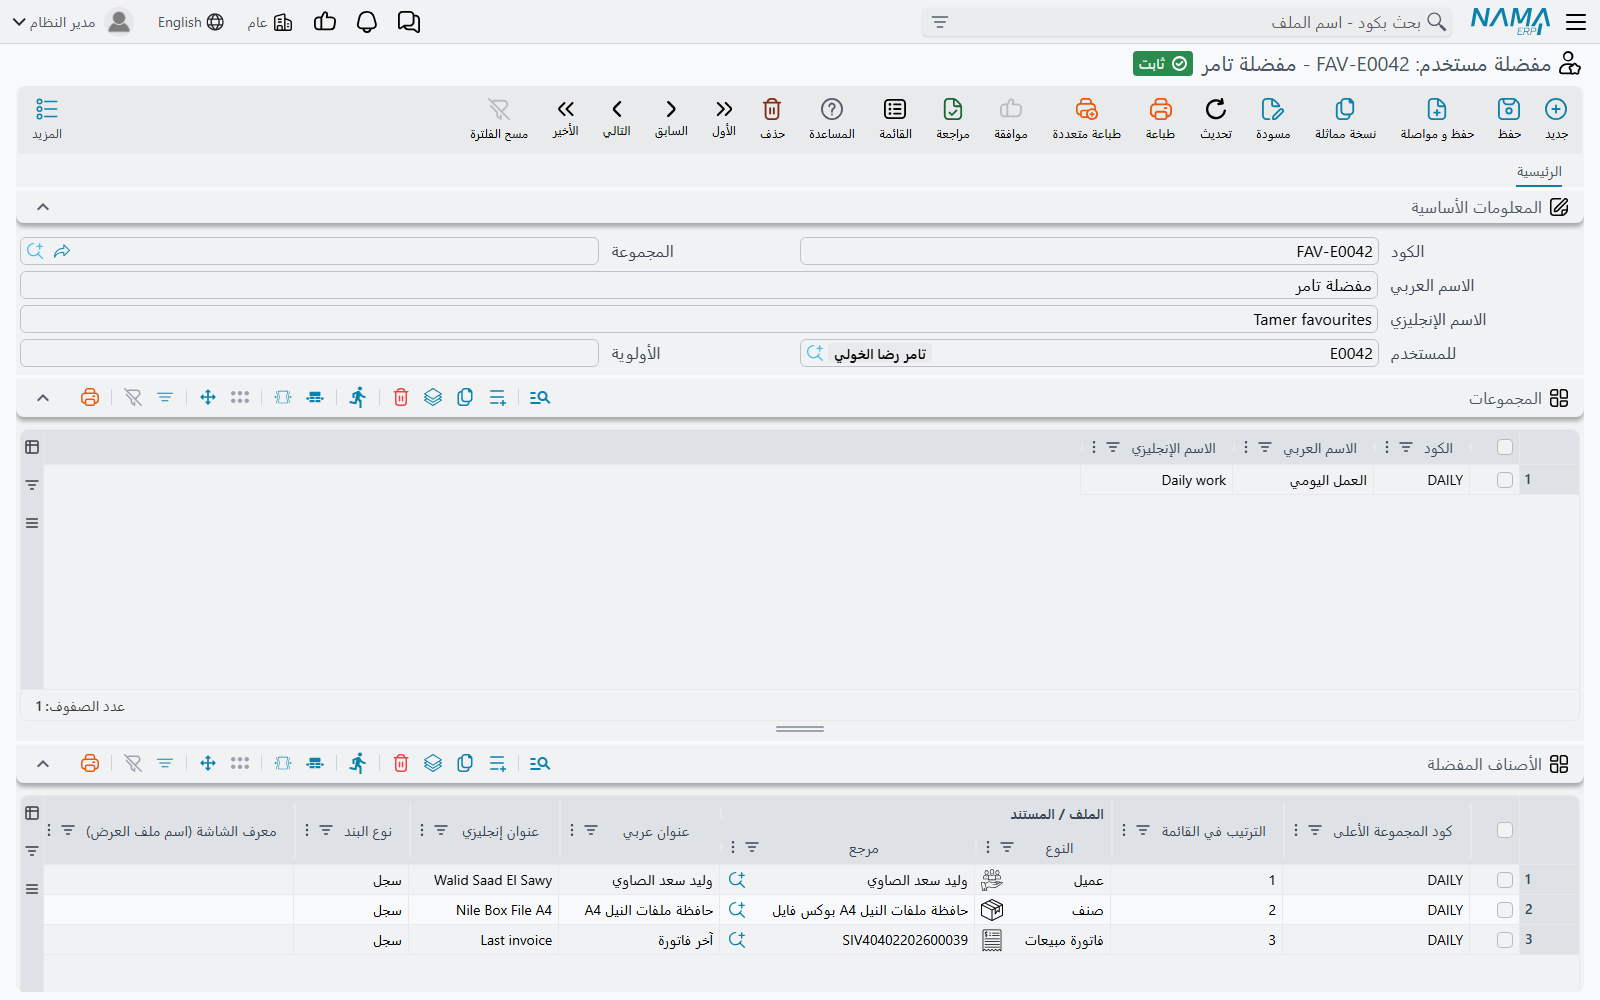1600x1000 pixels.
Task: Open More (المزيد) options
Action: [47, 109]
